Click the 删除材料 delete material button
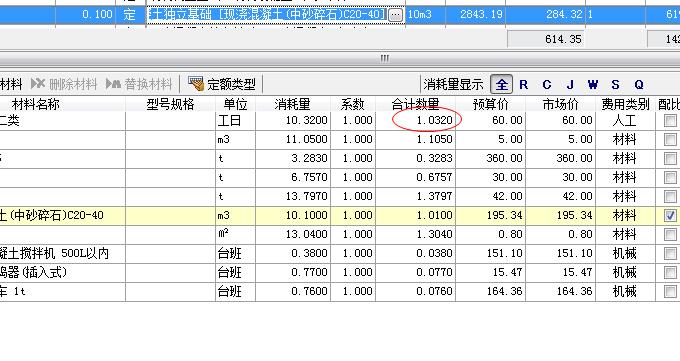 (64, 84)
